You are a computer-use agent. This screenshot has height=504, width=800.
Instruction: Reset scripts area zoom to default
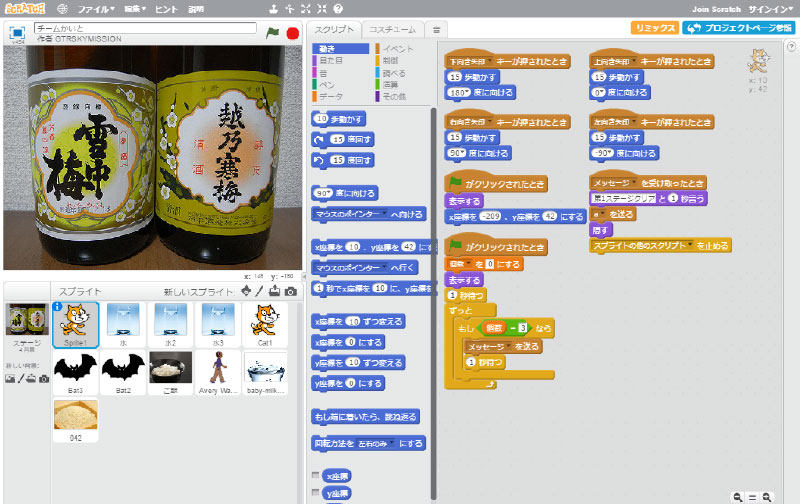(x=752, y=497)
